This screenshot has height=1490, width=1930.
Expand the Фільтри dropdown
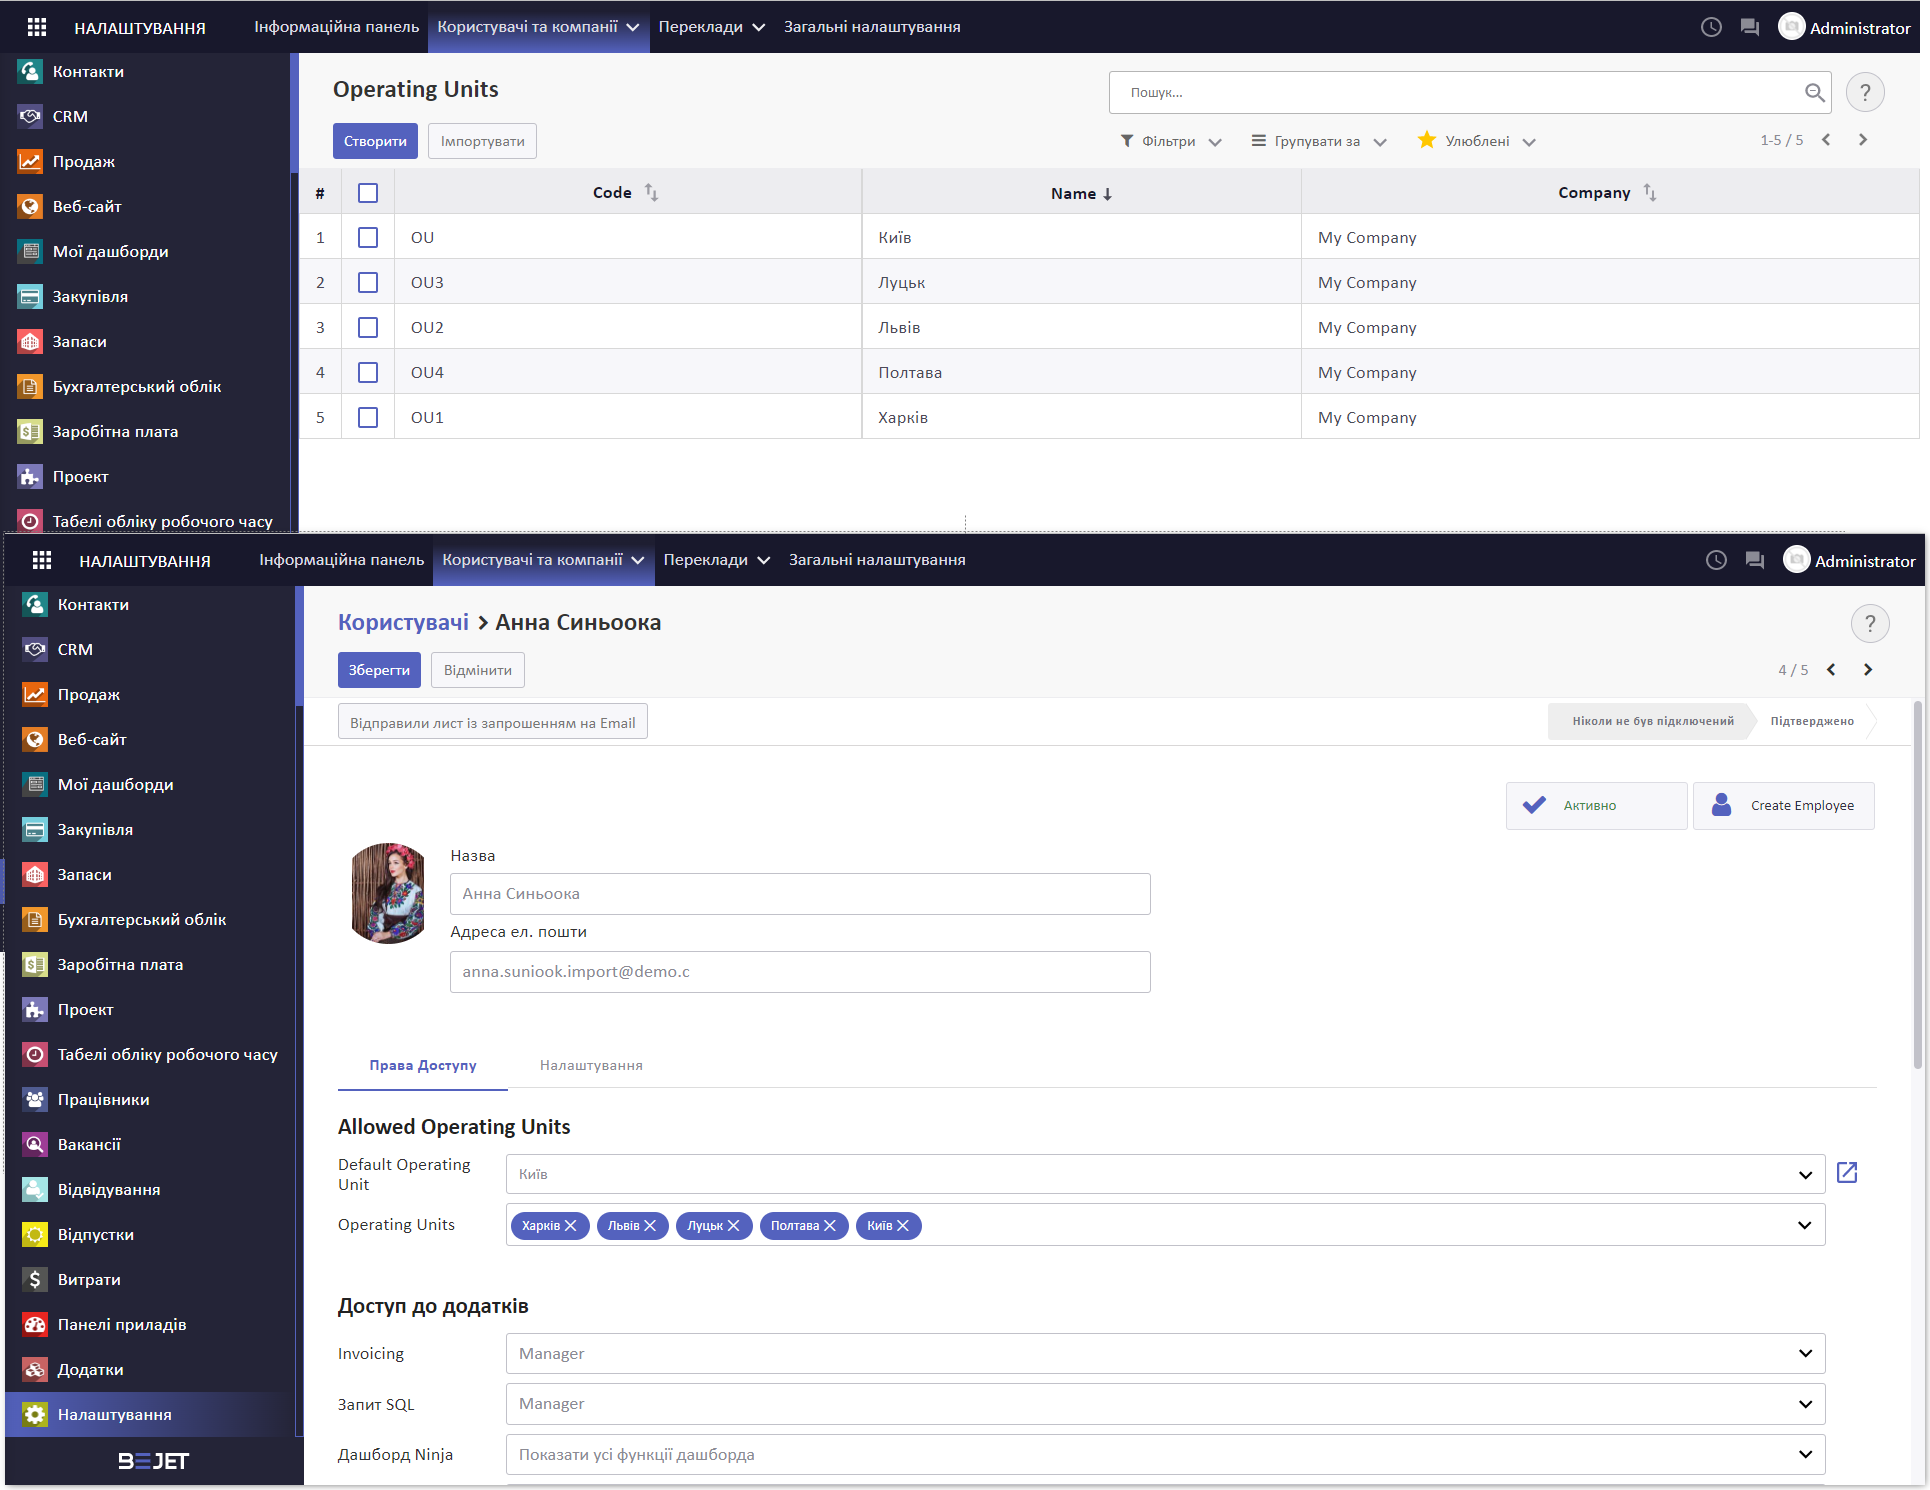(1171, 141)
